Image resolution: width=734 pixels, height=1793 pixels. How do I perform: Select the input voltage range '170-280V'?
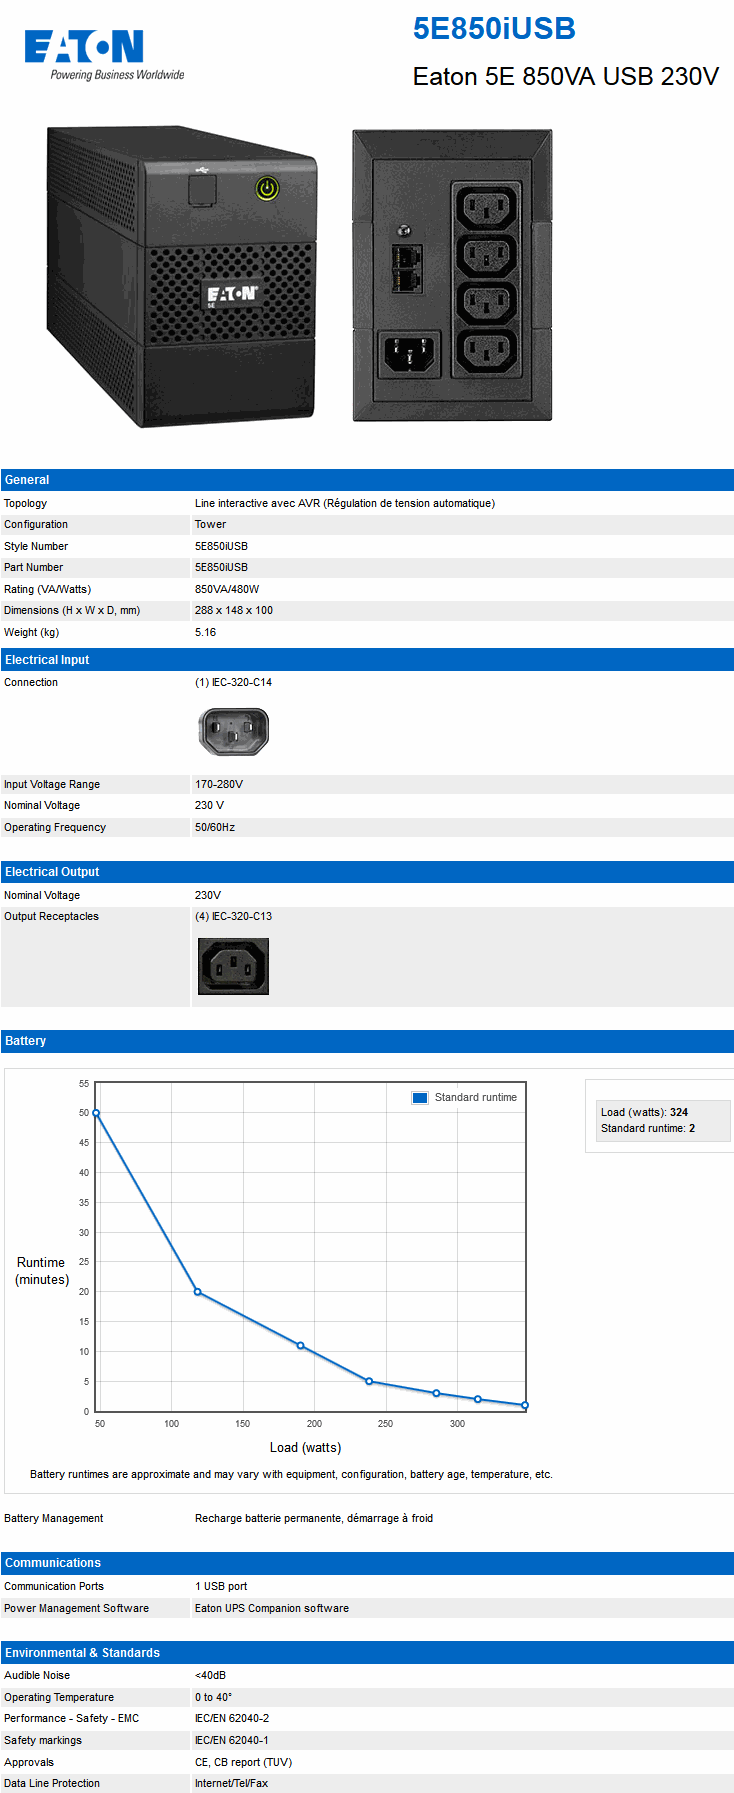tap(219, 784)
